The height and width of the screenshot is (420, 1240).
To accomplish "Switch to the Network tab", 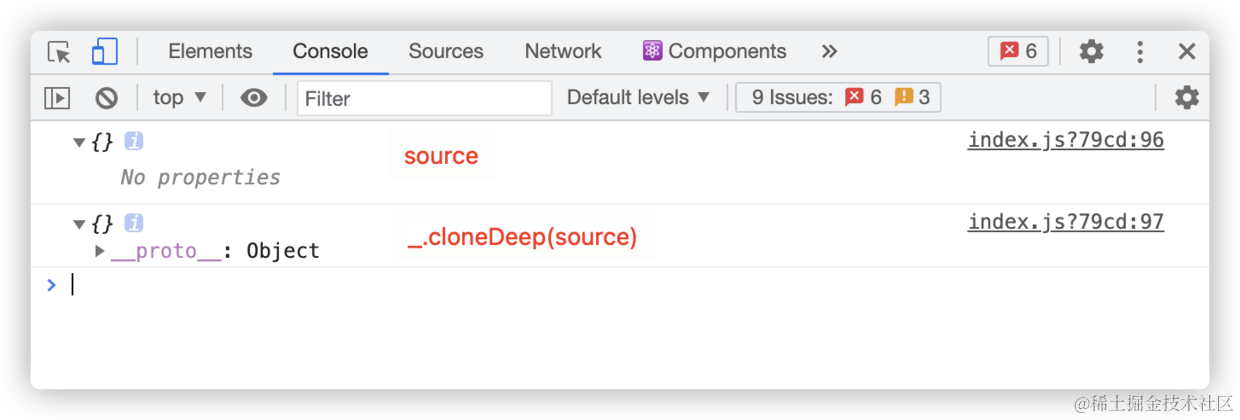I will point(563,52).
